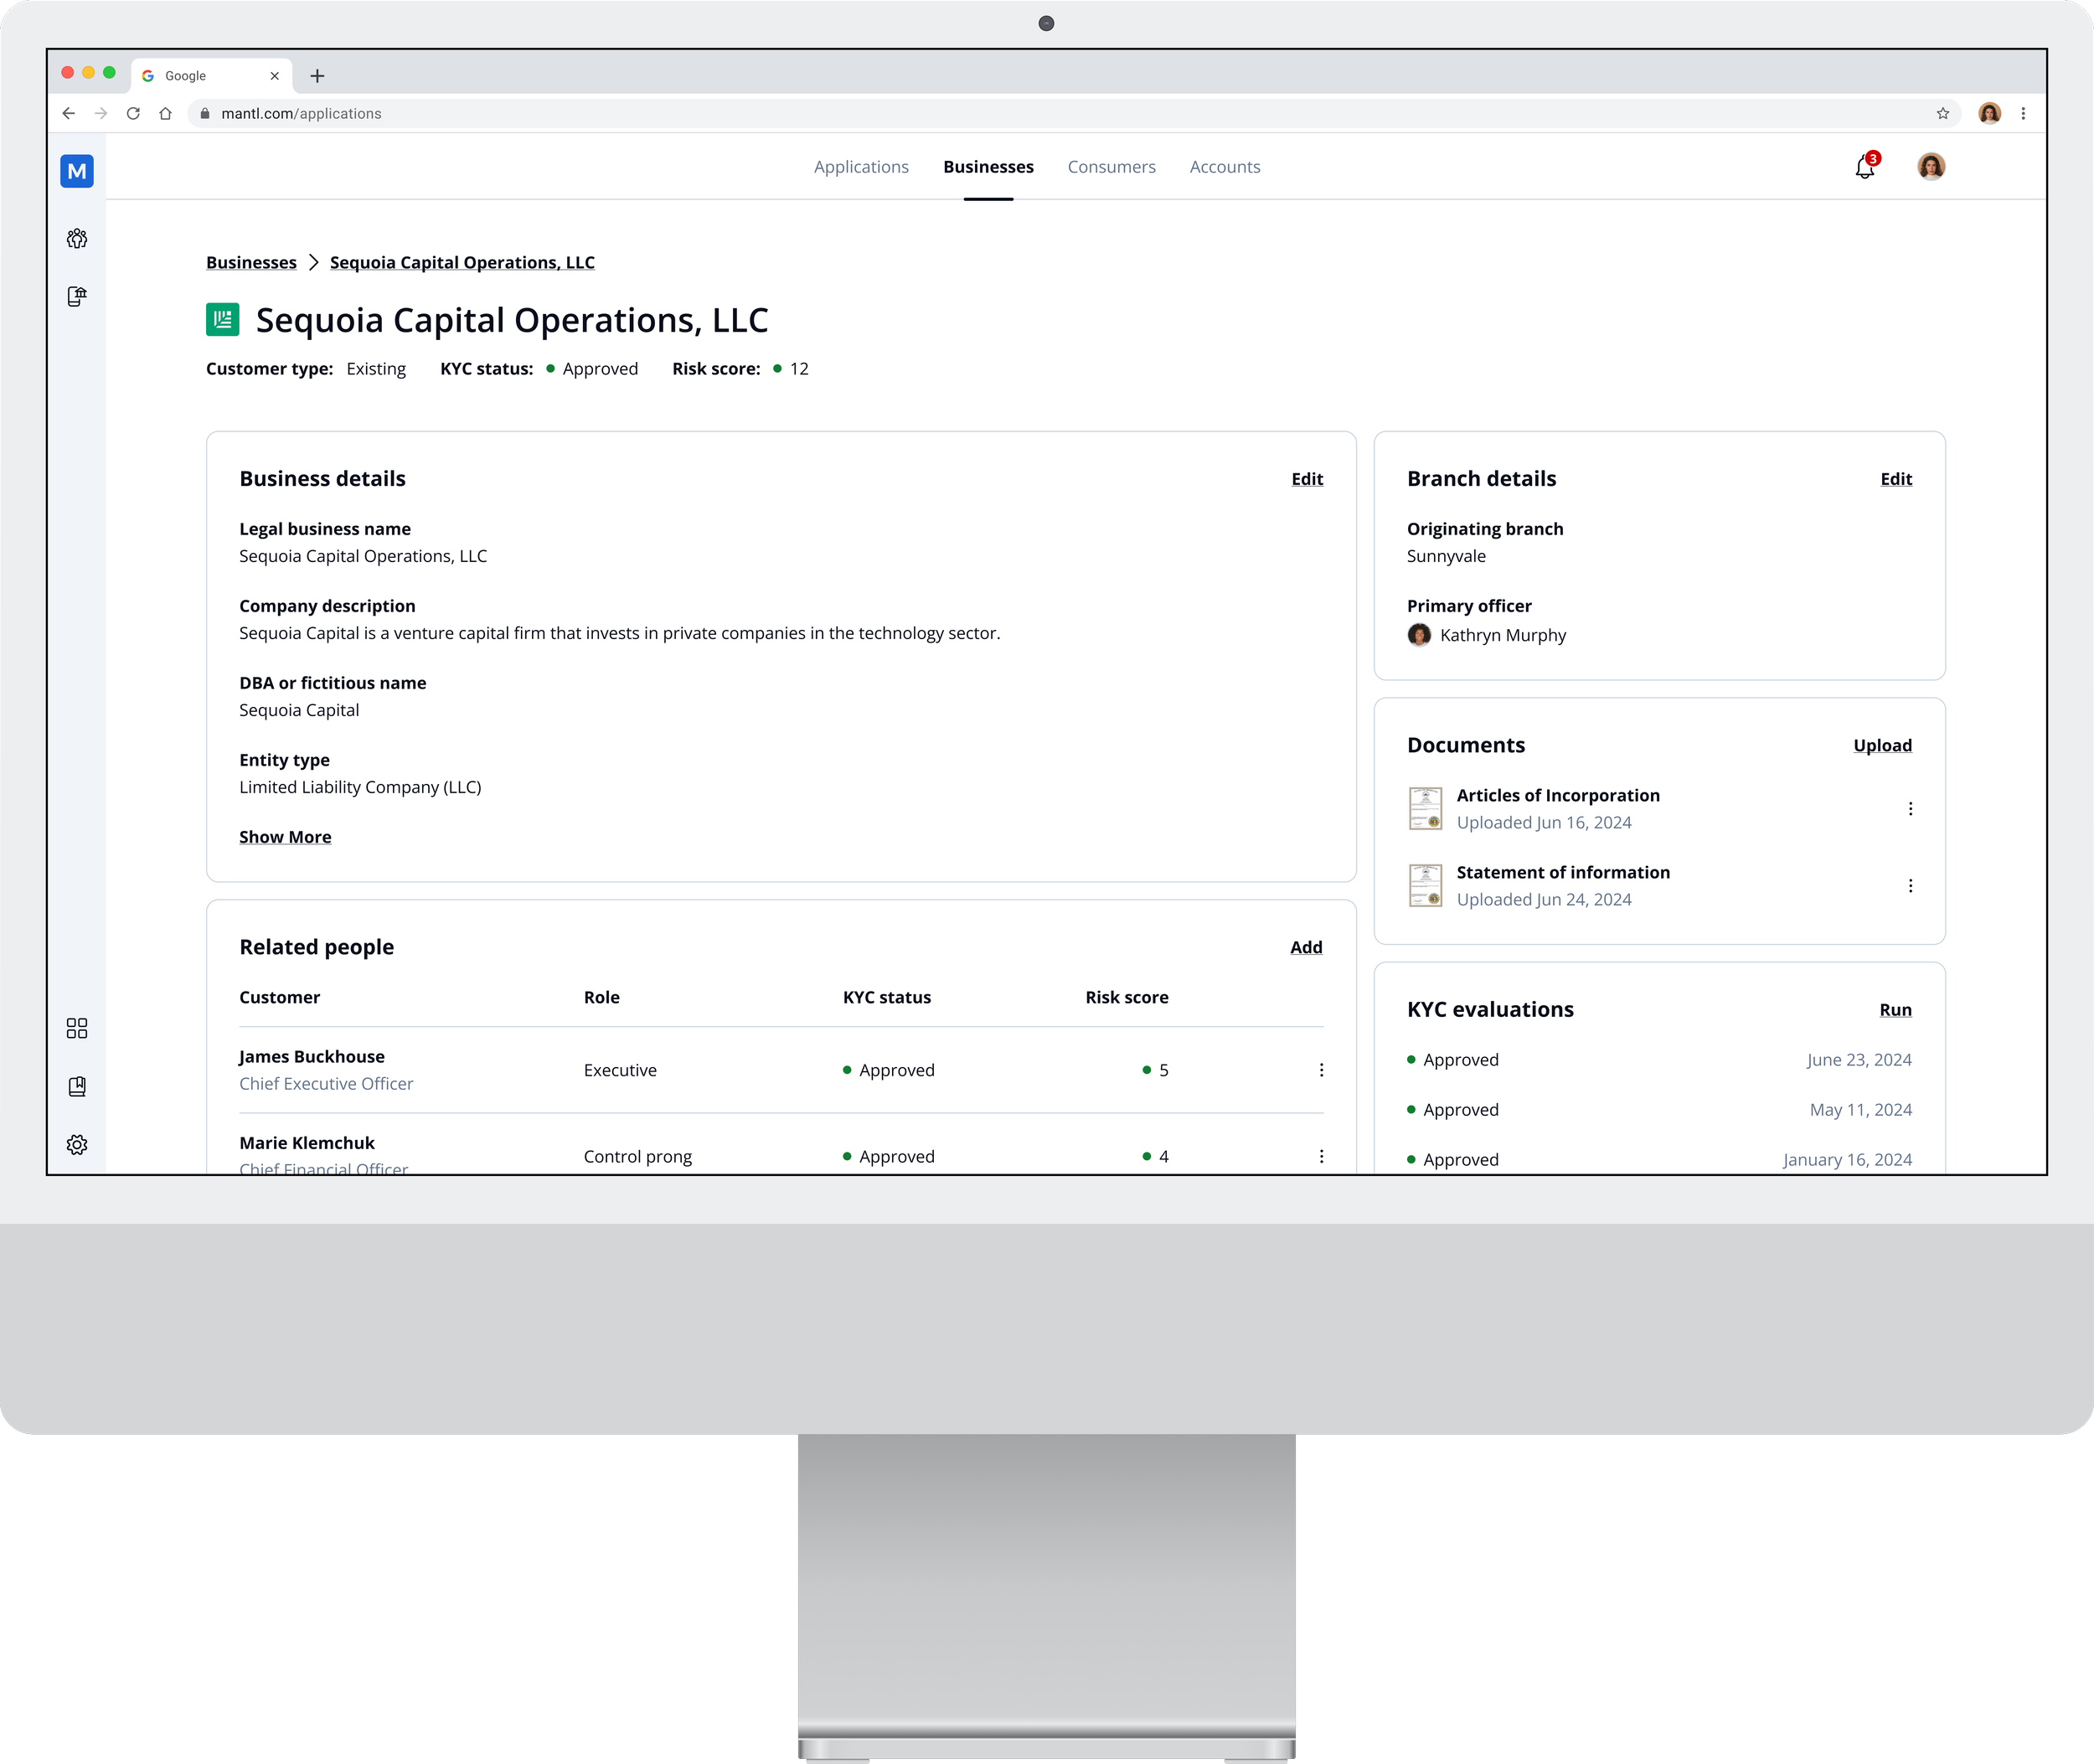Switch to the Consumers tab
Image resolution: width=2094 pixels, height=1764 pixels.
(1111, 167)
